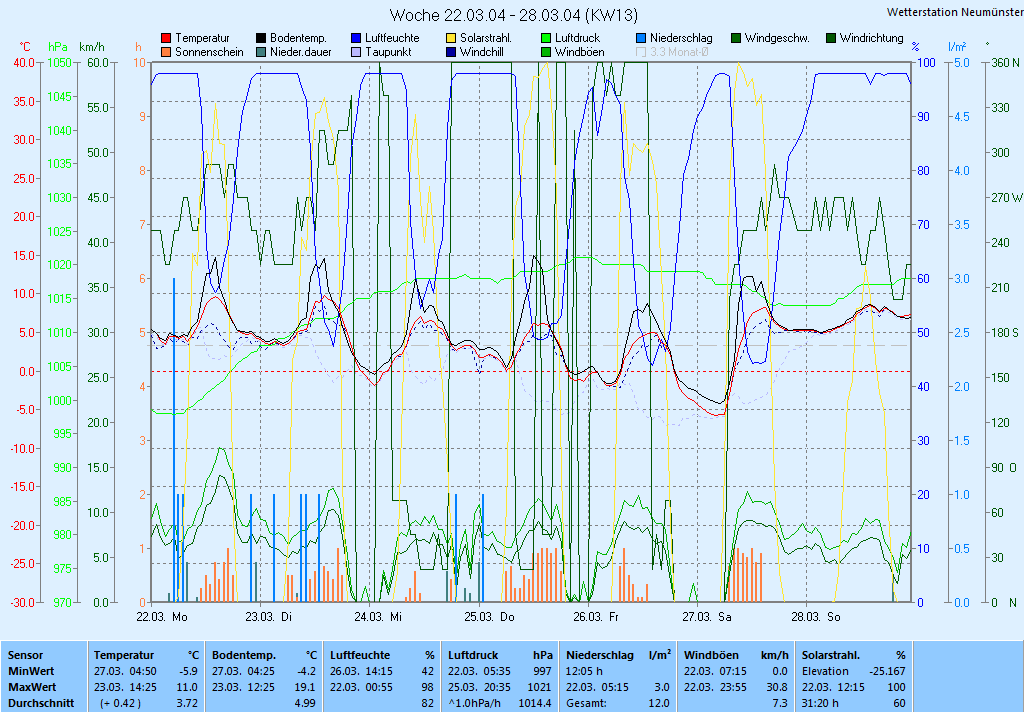Click the 90 O wind direction label
The height and width of the screenshot is (712, 1024).
pyautogui.click(x=1004, y=468)
